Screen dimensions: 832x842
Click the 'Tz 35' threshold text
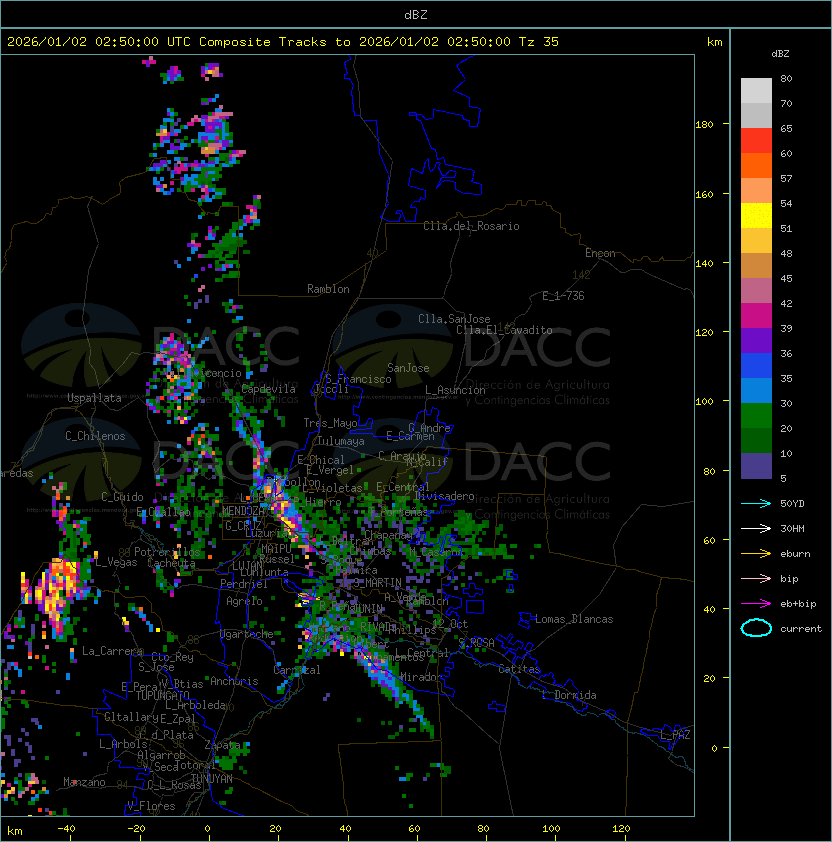pyautogui.click(x=539, y=42)
